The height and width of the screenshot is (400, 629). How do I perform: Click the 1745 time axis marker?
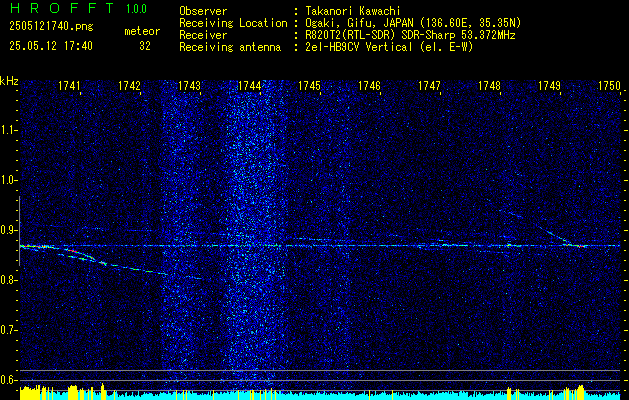tap(309, 86)
